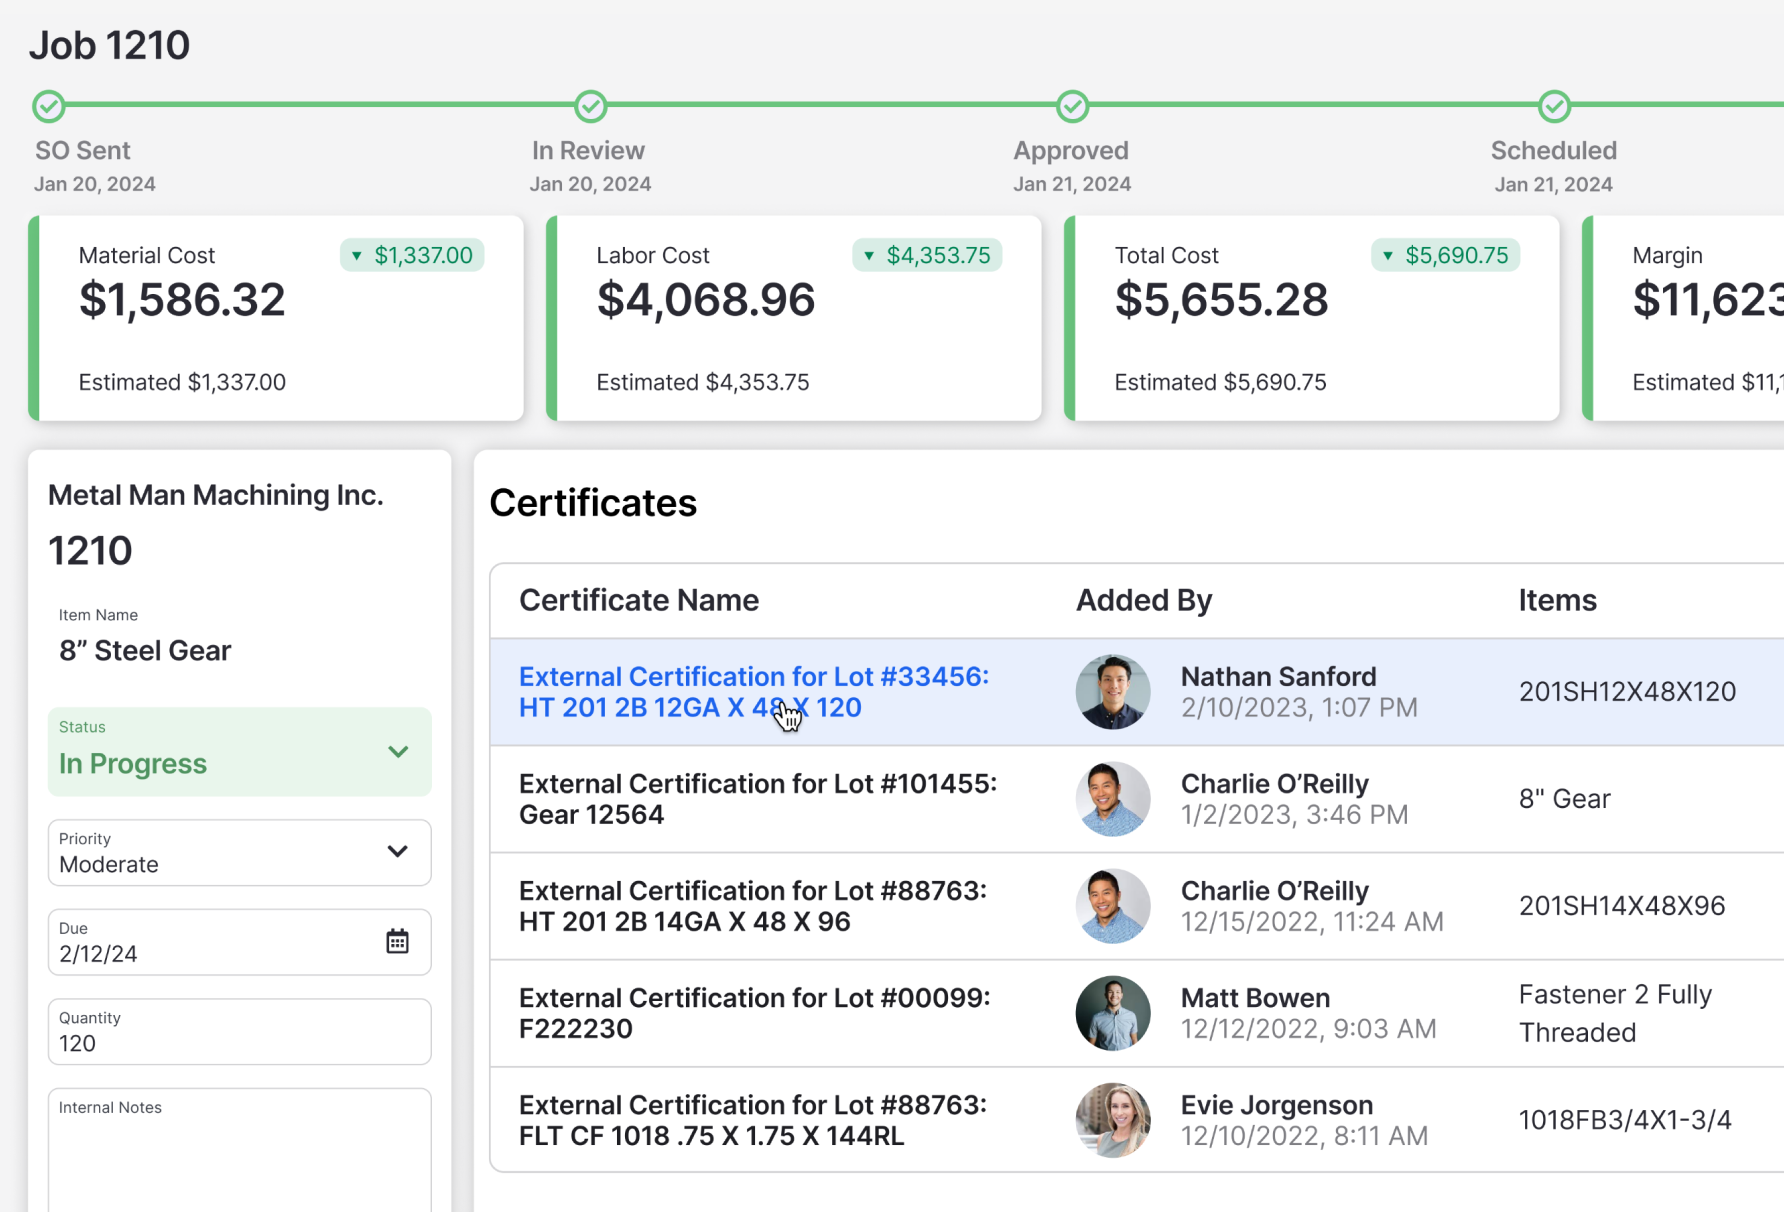Click the timestamp 12/10/2022, 8:11 AM
Screen dimensions: 1784x1212
tap(1305, 1136)
